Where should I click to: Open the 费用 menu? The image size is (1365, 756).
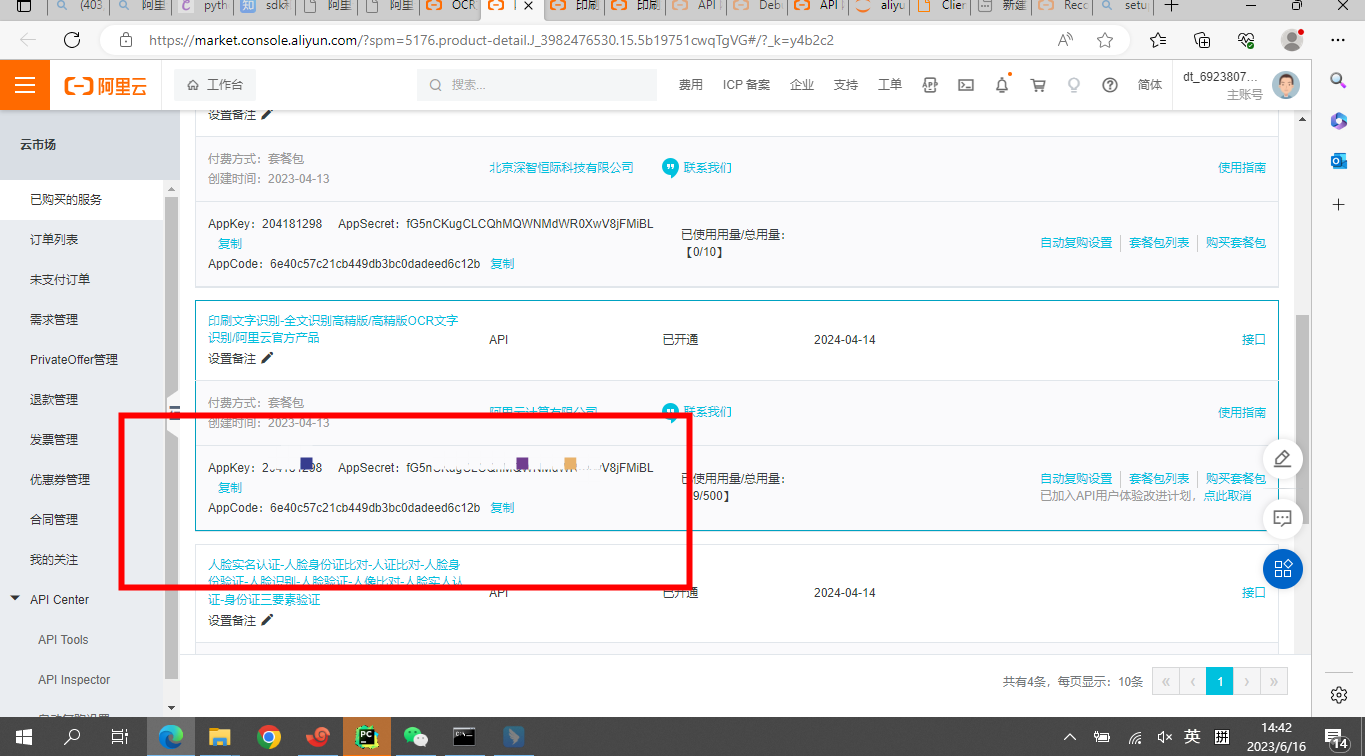(691, 85)
